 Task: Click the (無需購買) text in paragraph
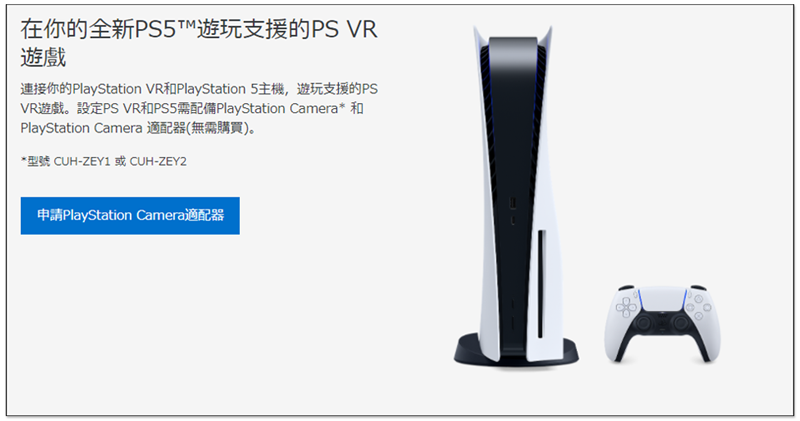[x=216, y=128]
